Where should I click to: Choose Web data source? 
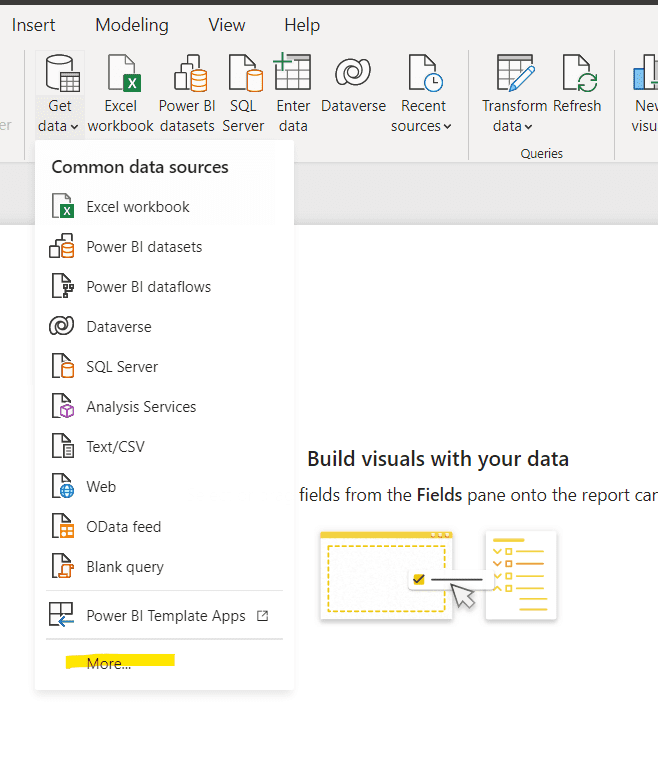pyautogui.click(x=164, y=487)
